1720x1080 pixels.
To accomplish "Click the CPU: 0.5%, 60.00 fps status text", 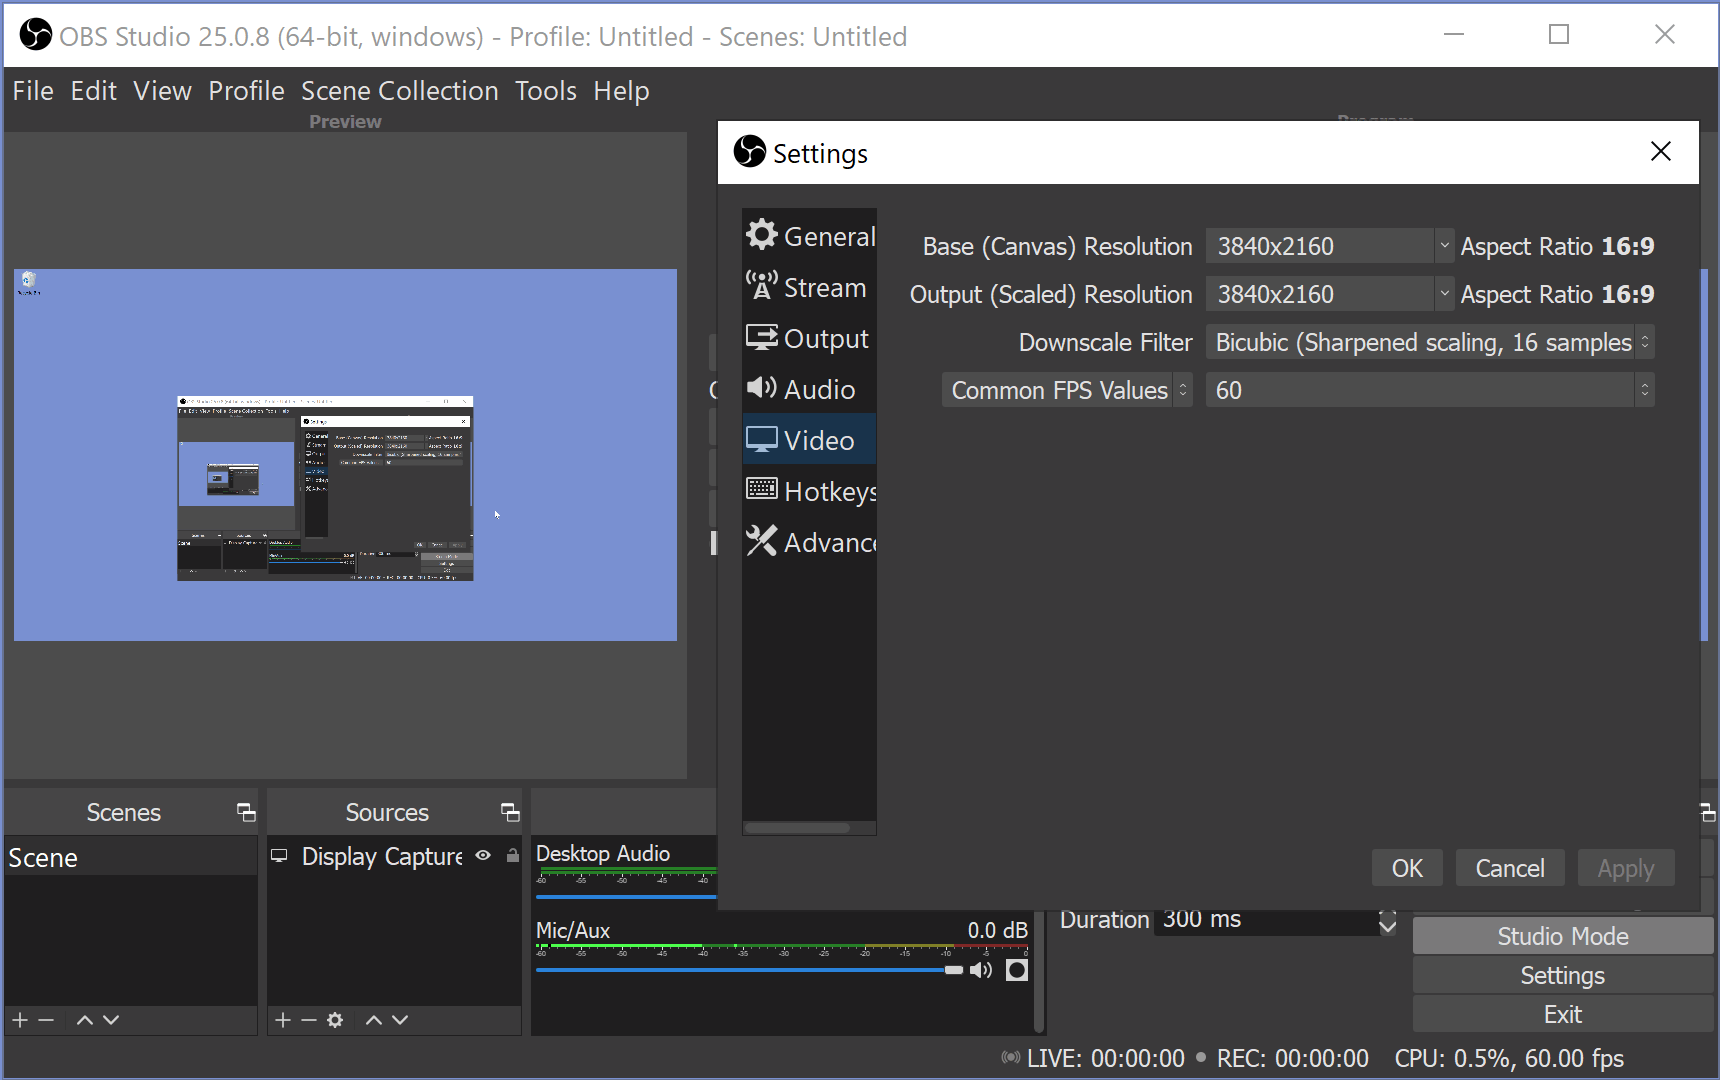I will (x=1509, y=1058).
